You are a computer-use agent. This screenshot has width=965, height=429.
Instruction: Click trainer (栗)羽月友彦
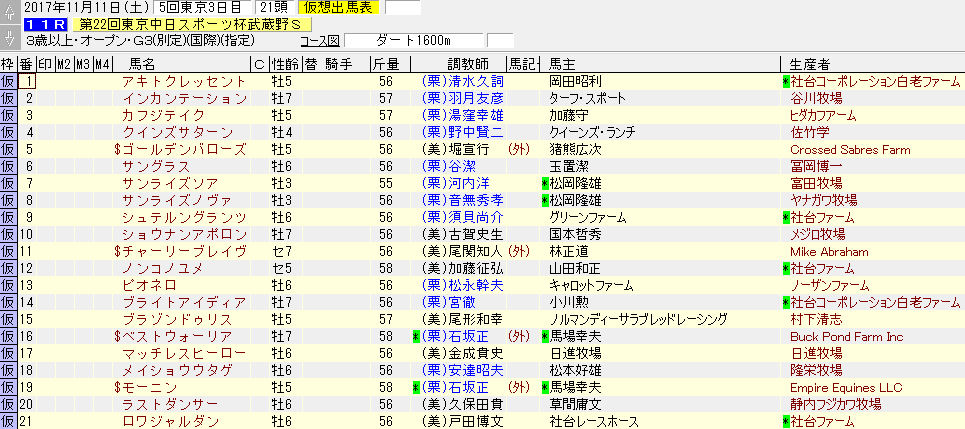pos(463,98)
